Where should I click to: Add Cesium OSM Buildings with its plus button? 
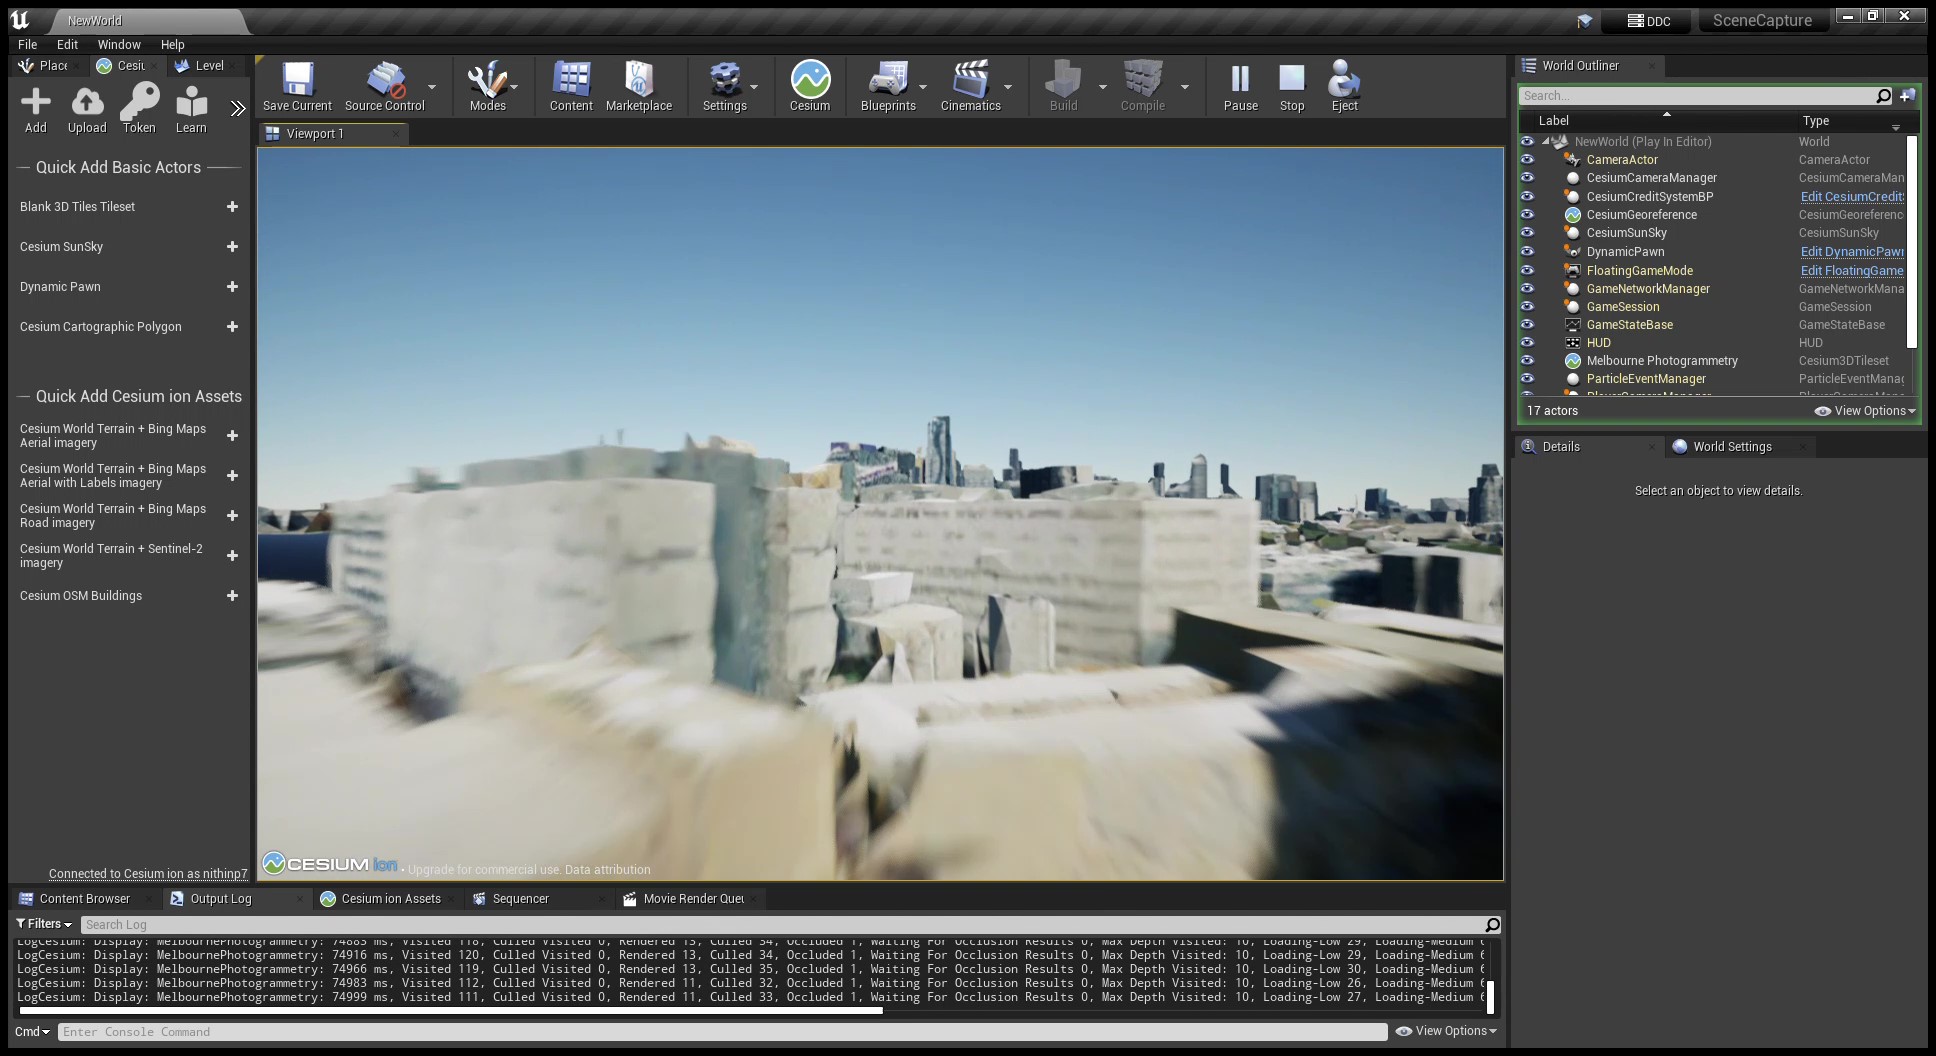(x=232, y=595)
